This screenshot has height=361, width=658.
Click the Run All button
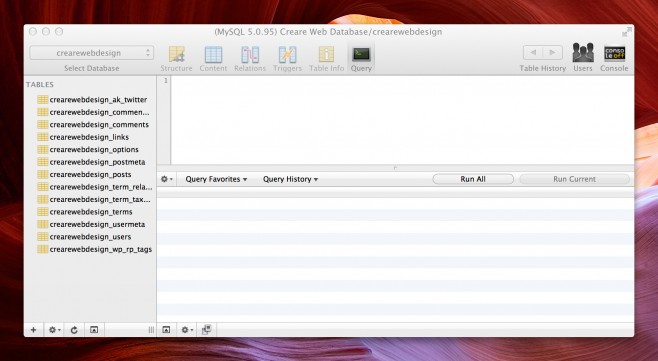[x=473, y=179]
